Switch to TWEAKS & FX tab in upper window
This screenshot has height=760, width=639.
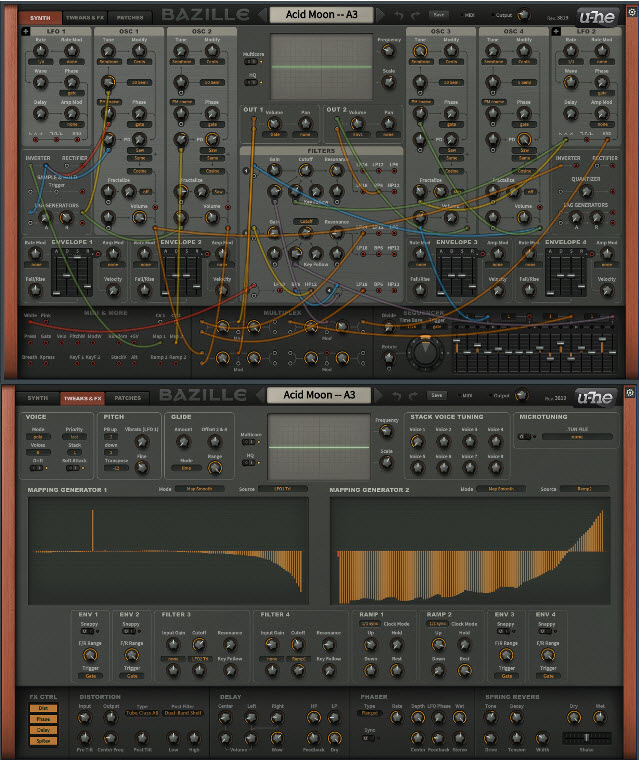[x=85, y=18]
